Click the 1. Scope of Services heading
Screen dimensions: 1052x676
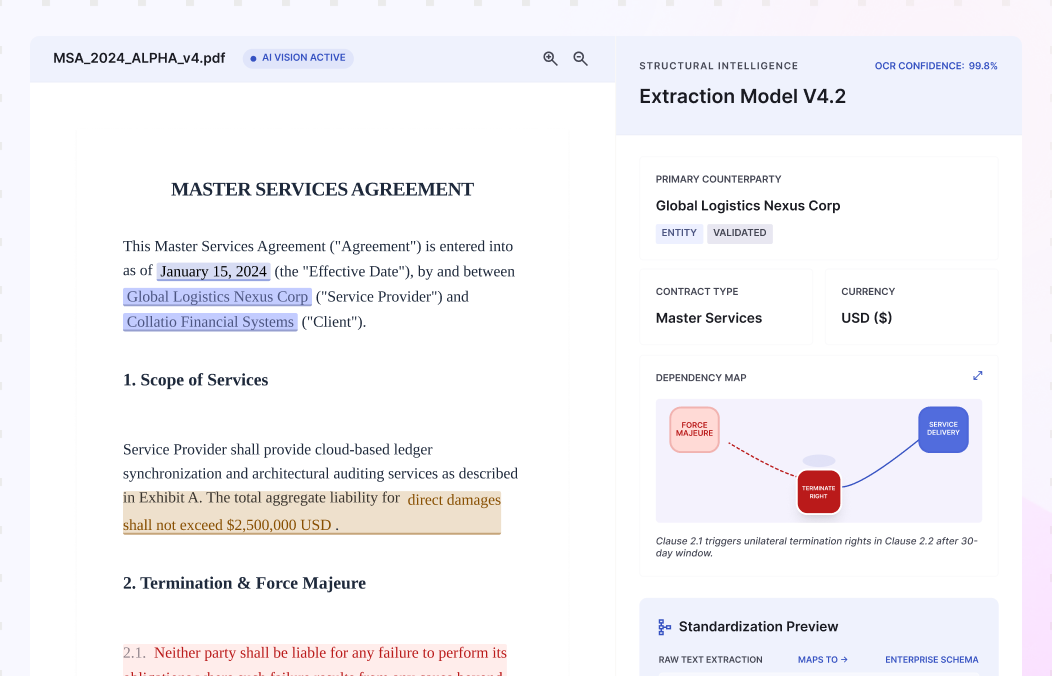pyautogui.click(x=195, y=380)
